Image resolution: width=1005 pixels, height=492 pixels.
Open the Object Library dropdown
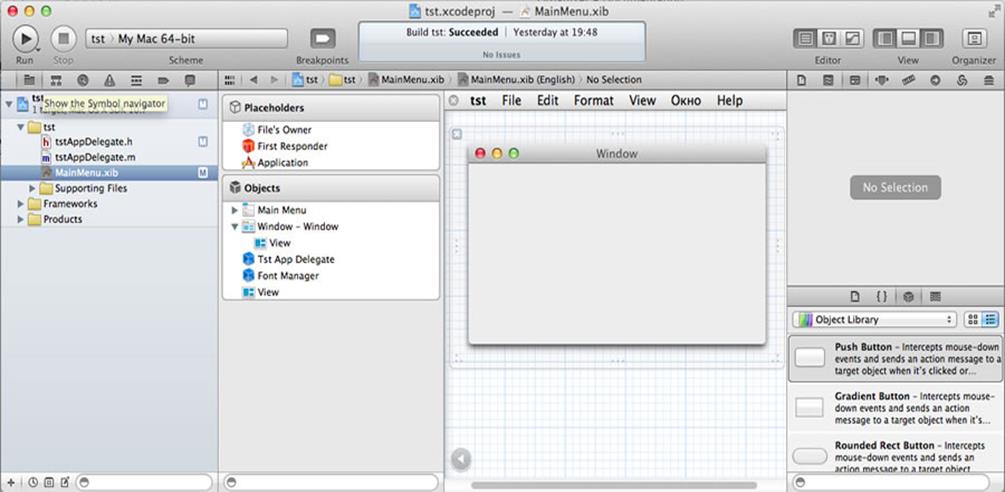click(x=874, y=319)
